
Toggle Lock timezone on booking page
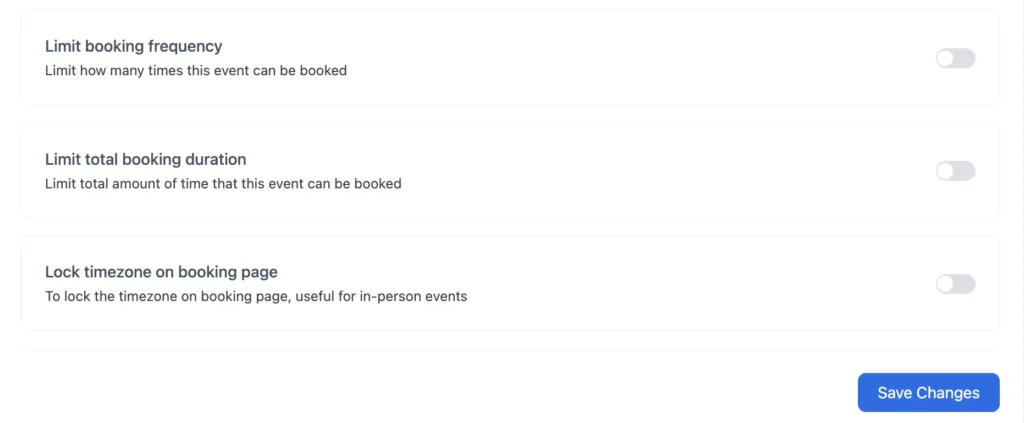(955, 284)
